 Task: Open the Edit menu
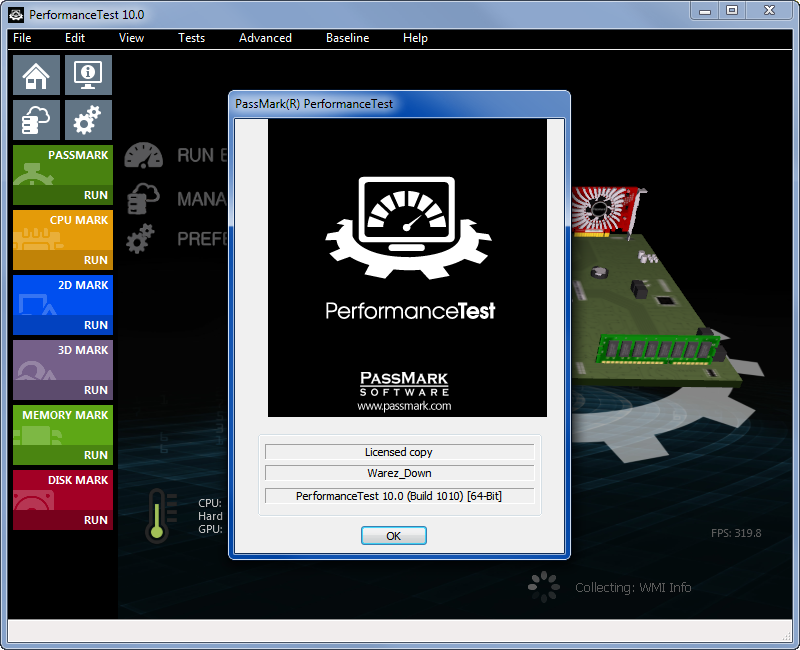(x=74, y=38)
